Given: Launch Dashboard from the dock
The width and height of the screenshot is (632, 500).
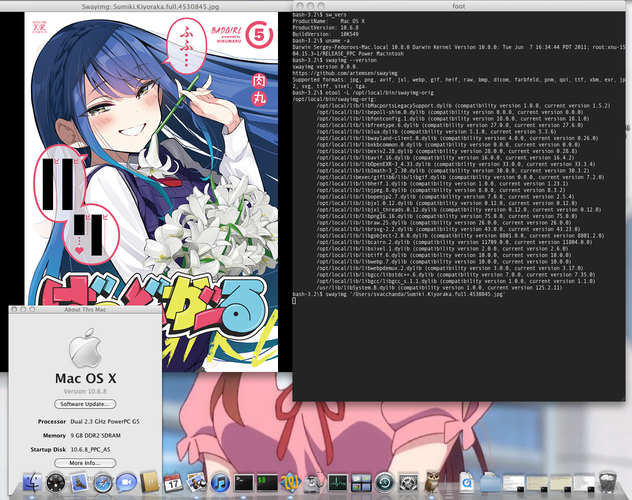Looking at the screenshot, I should point(56,482).
